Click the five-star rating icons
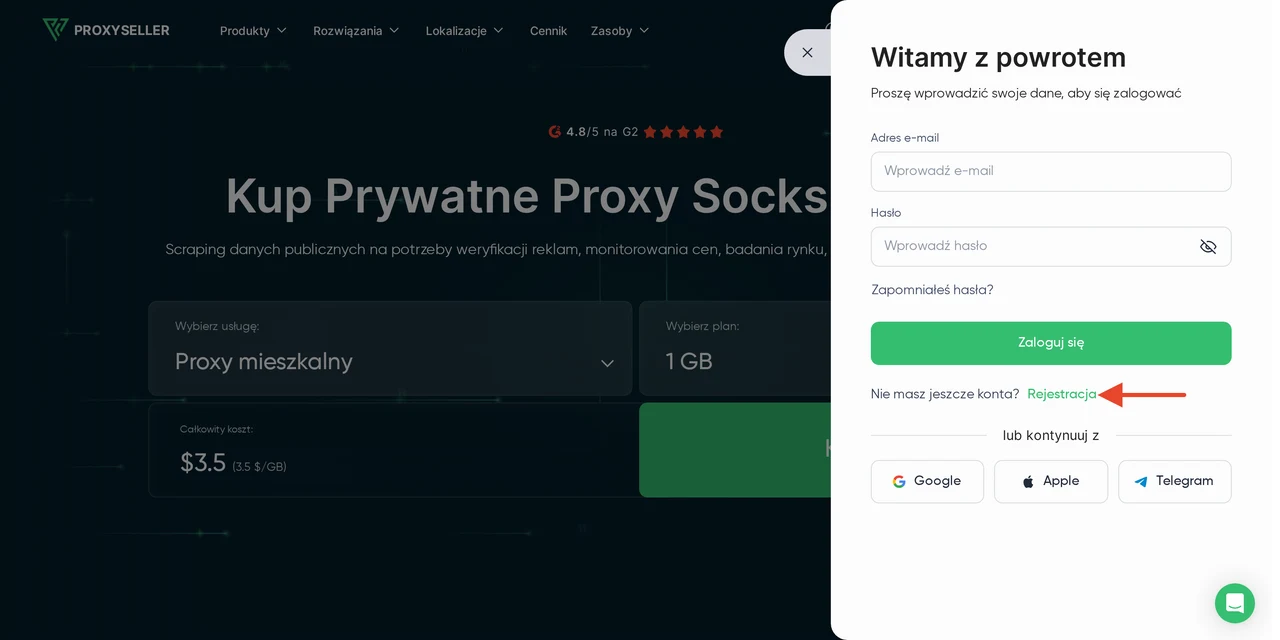The image size is (1280, 640). [683, 132]
